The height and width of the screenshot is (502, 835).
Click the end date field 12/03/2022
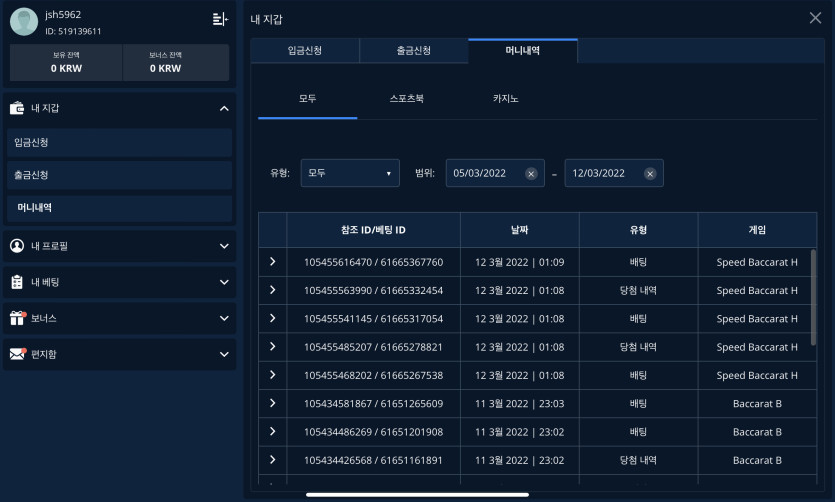tap(613, 173)
